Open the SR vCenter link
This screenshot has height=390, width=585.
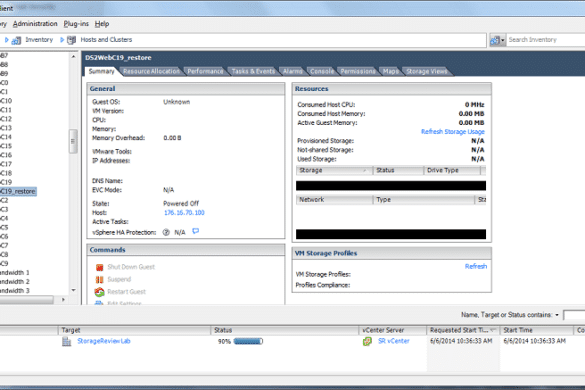tap(394, 341)
